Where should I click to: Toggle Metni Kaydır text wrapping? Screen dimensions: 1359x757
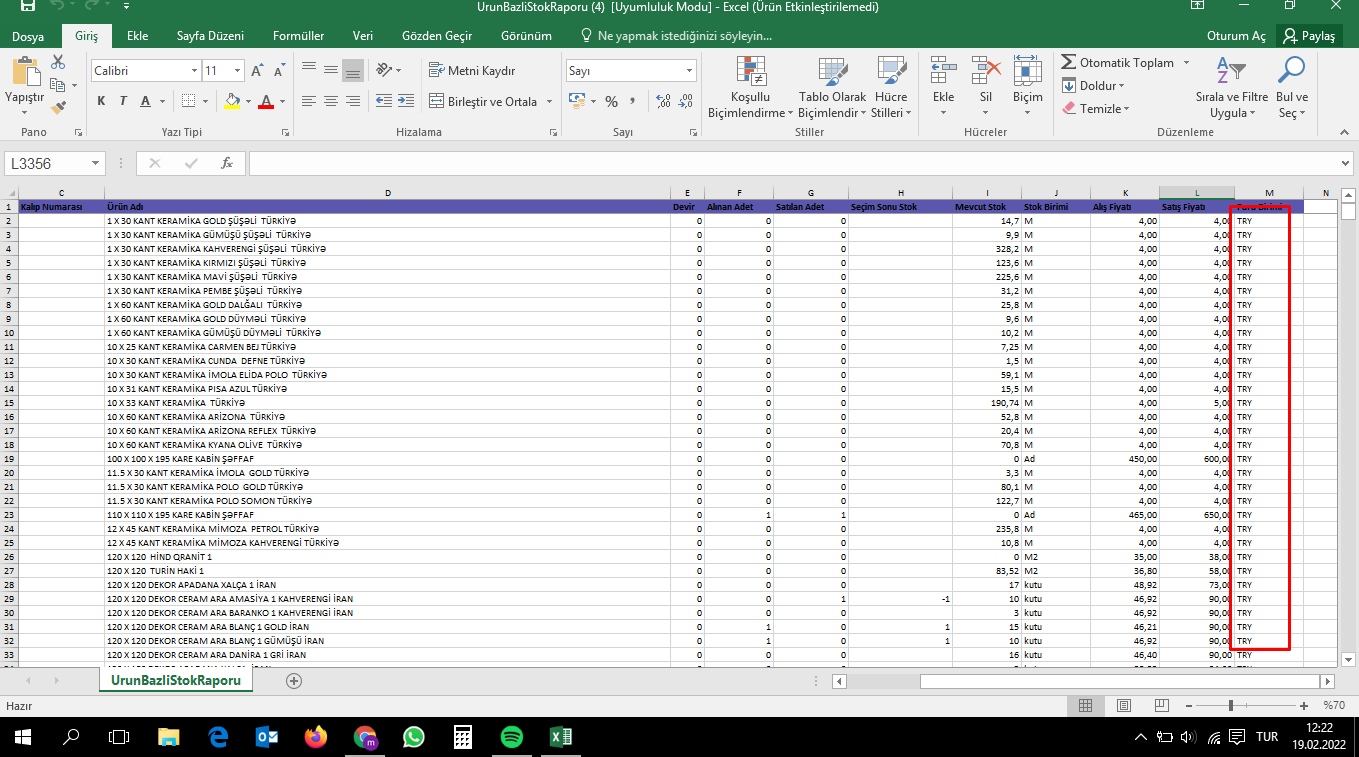click(x=472, y=70)
